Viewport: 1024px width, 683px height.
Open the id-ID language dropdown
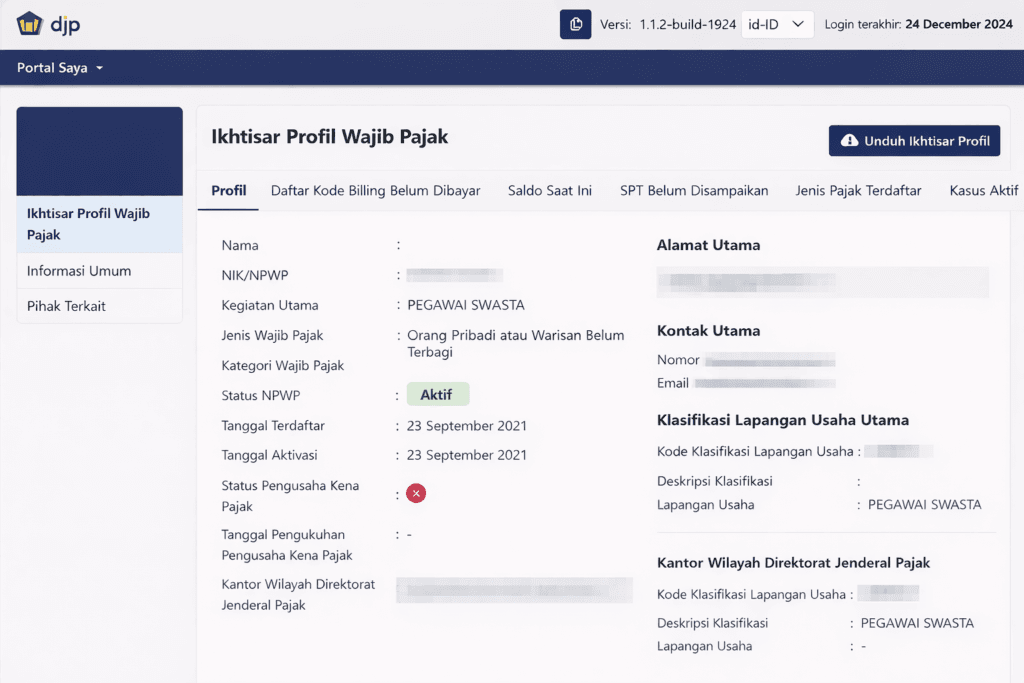(x=777, y=25)
